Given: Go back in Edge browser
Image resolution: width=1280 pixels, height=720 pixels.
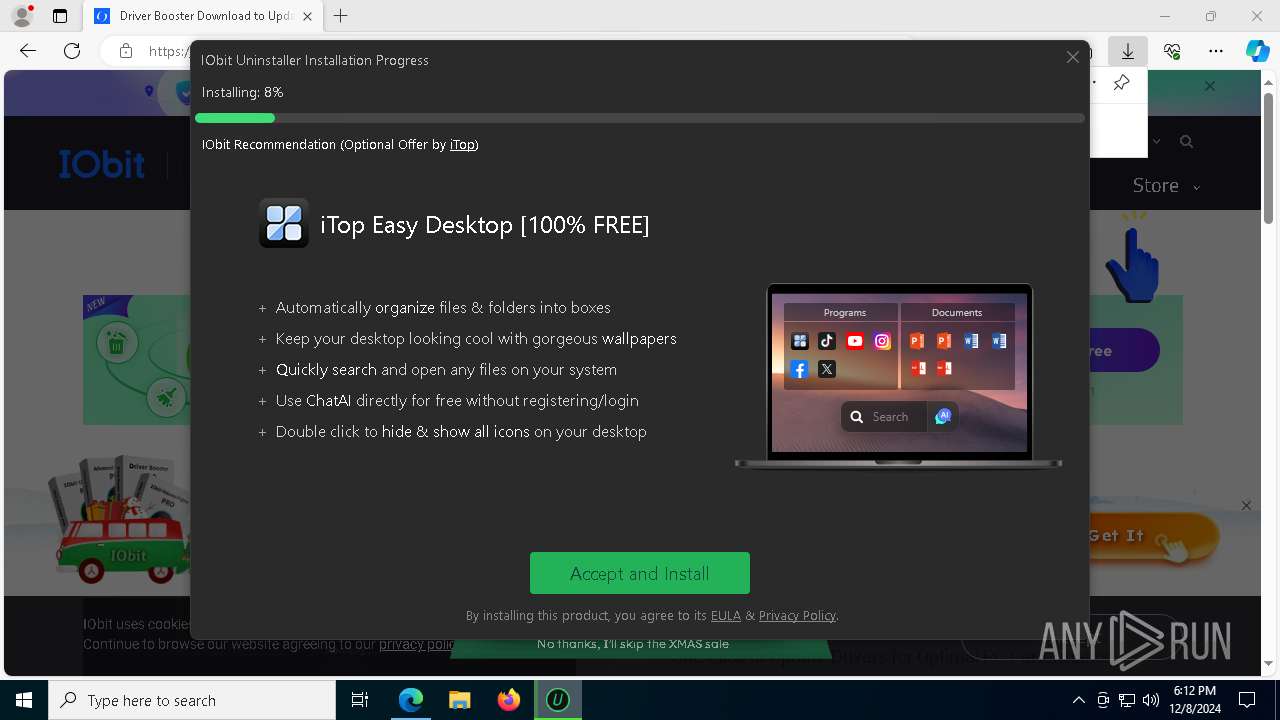Looking at the screenshot, I should (x=28, y=51).
